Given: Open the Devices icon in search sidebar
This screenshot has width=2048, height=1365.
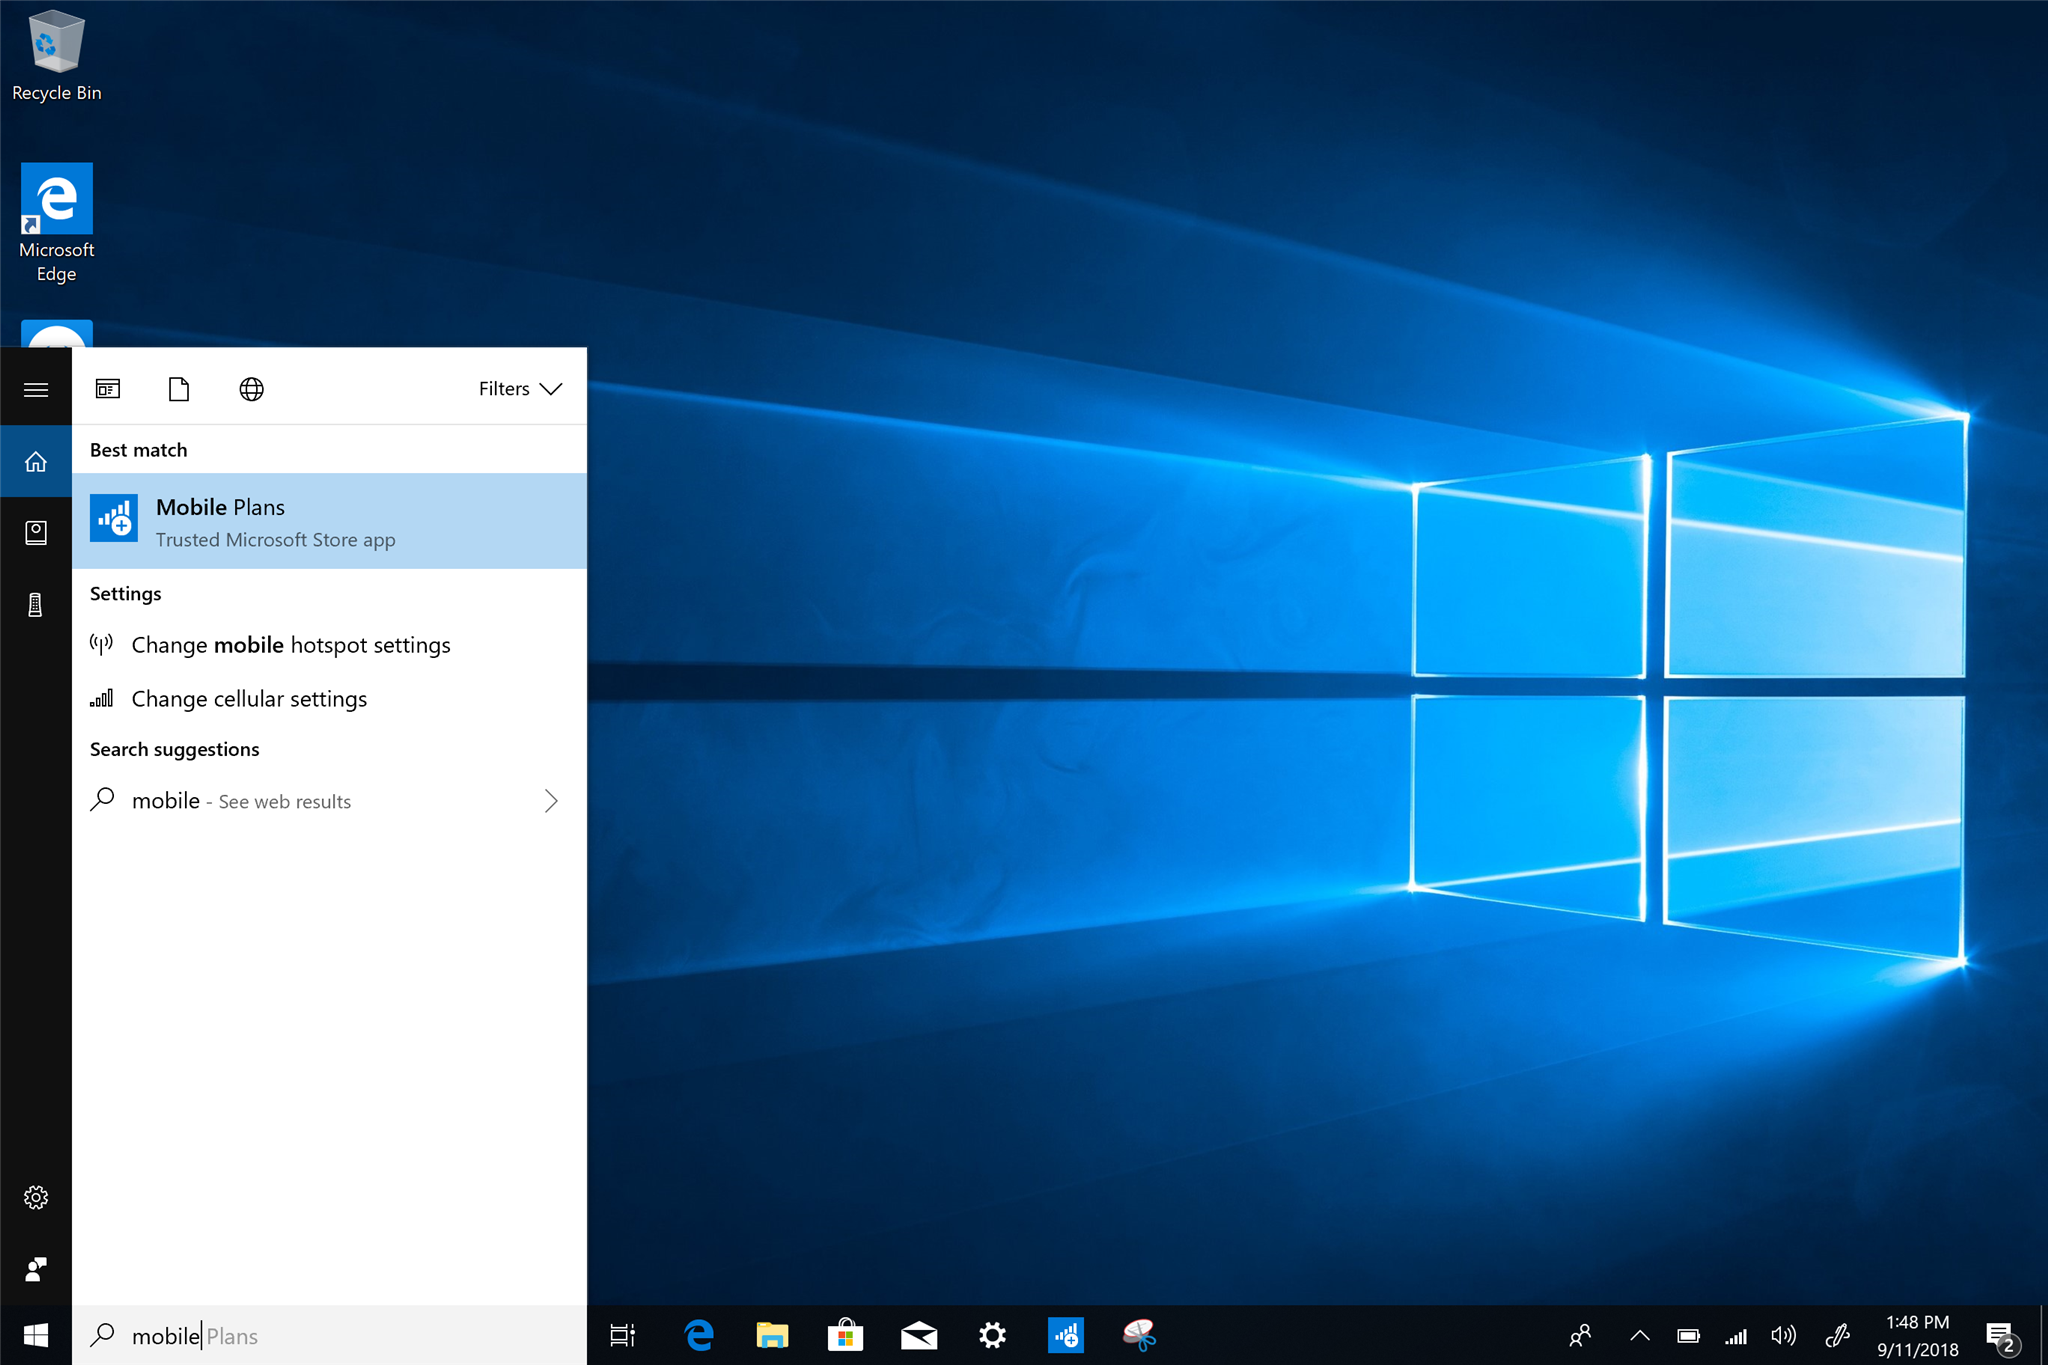Looking at the screenshot, I should pos(36,604).
